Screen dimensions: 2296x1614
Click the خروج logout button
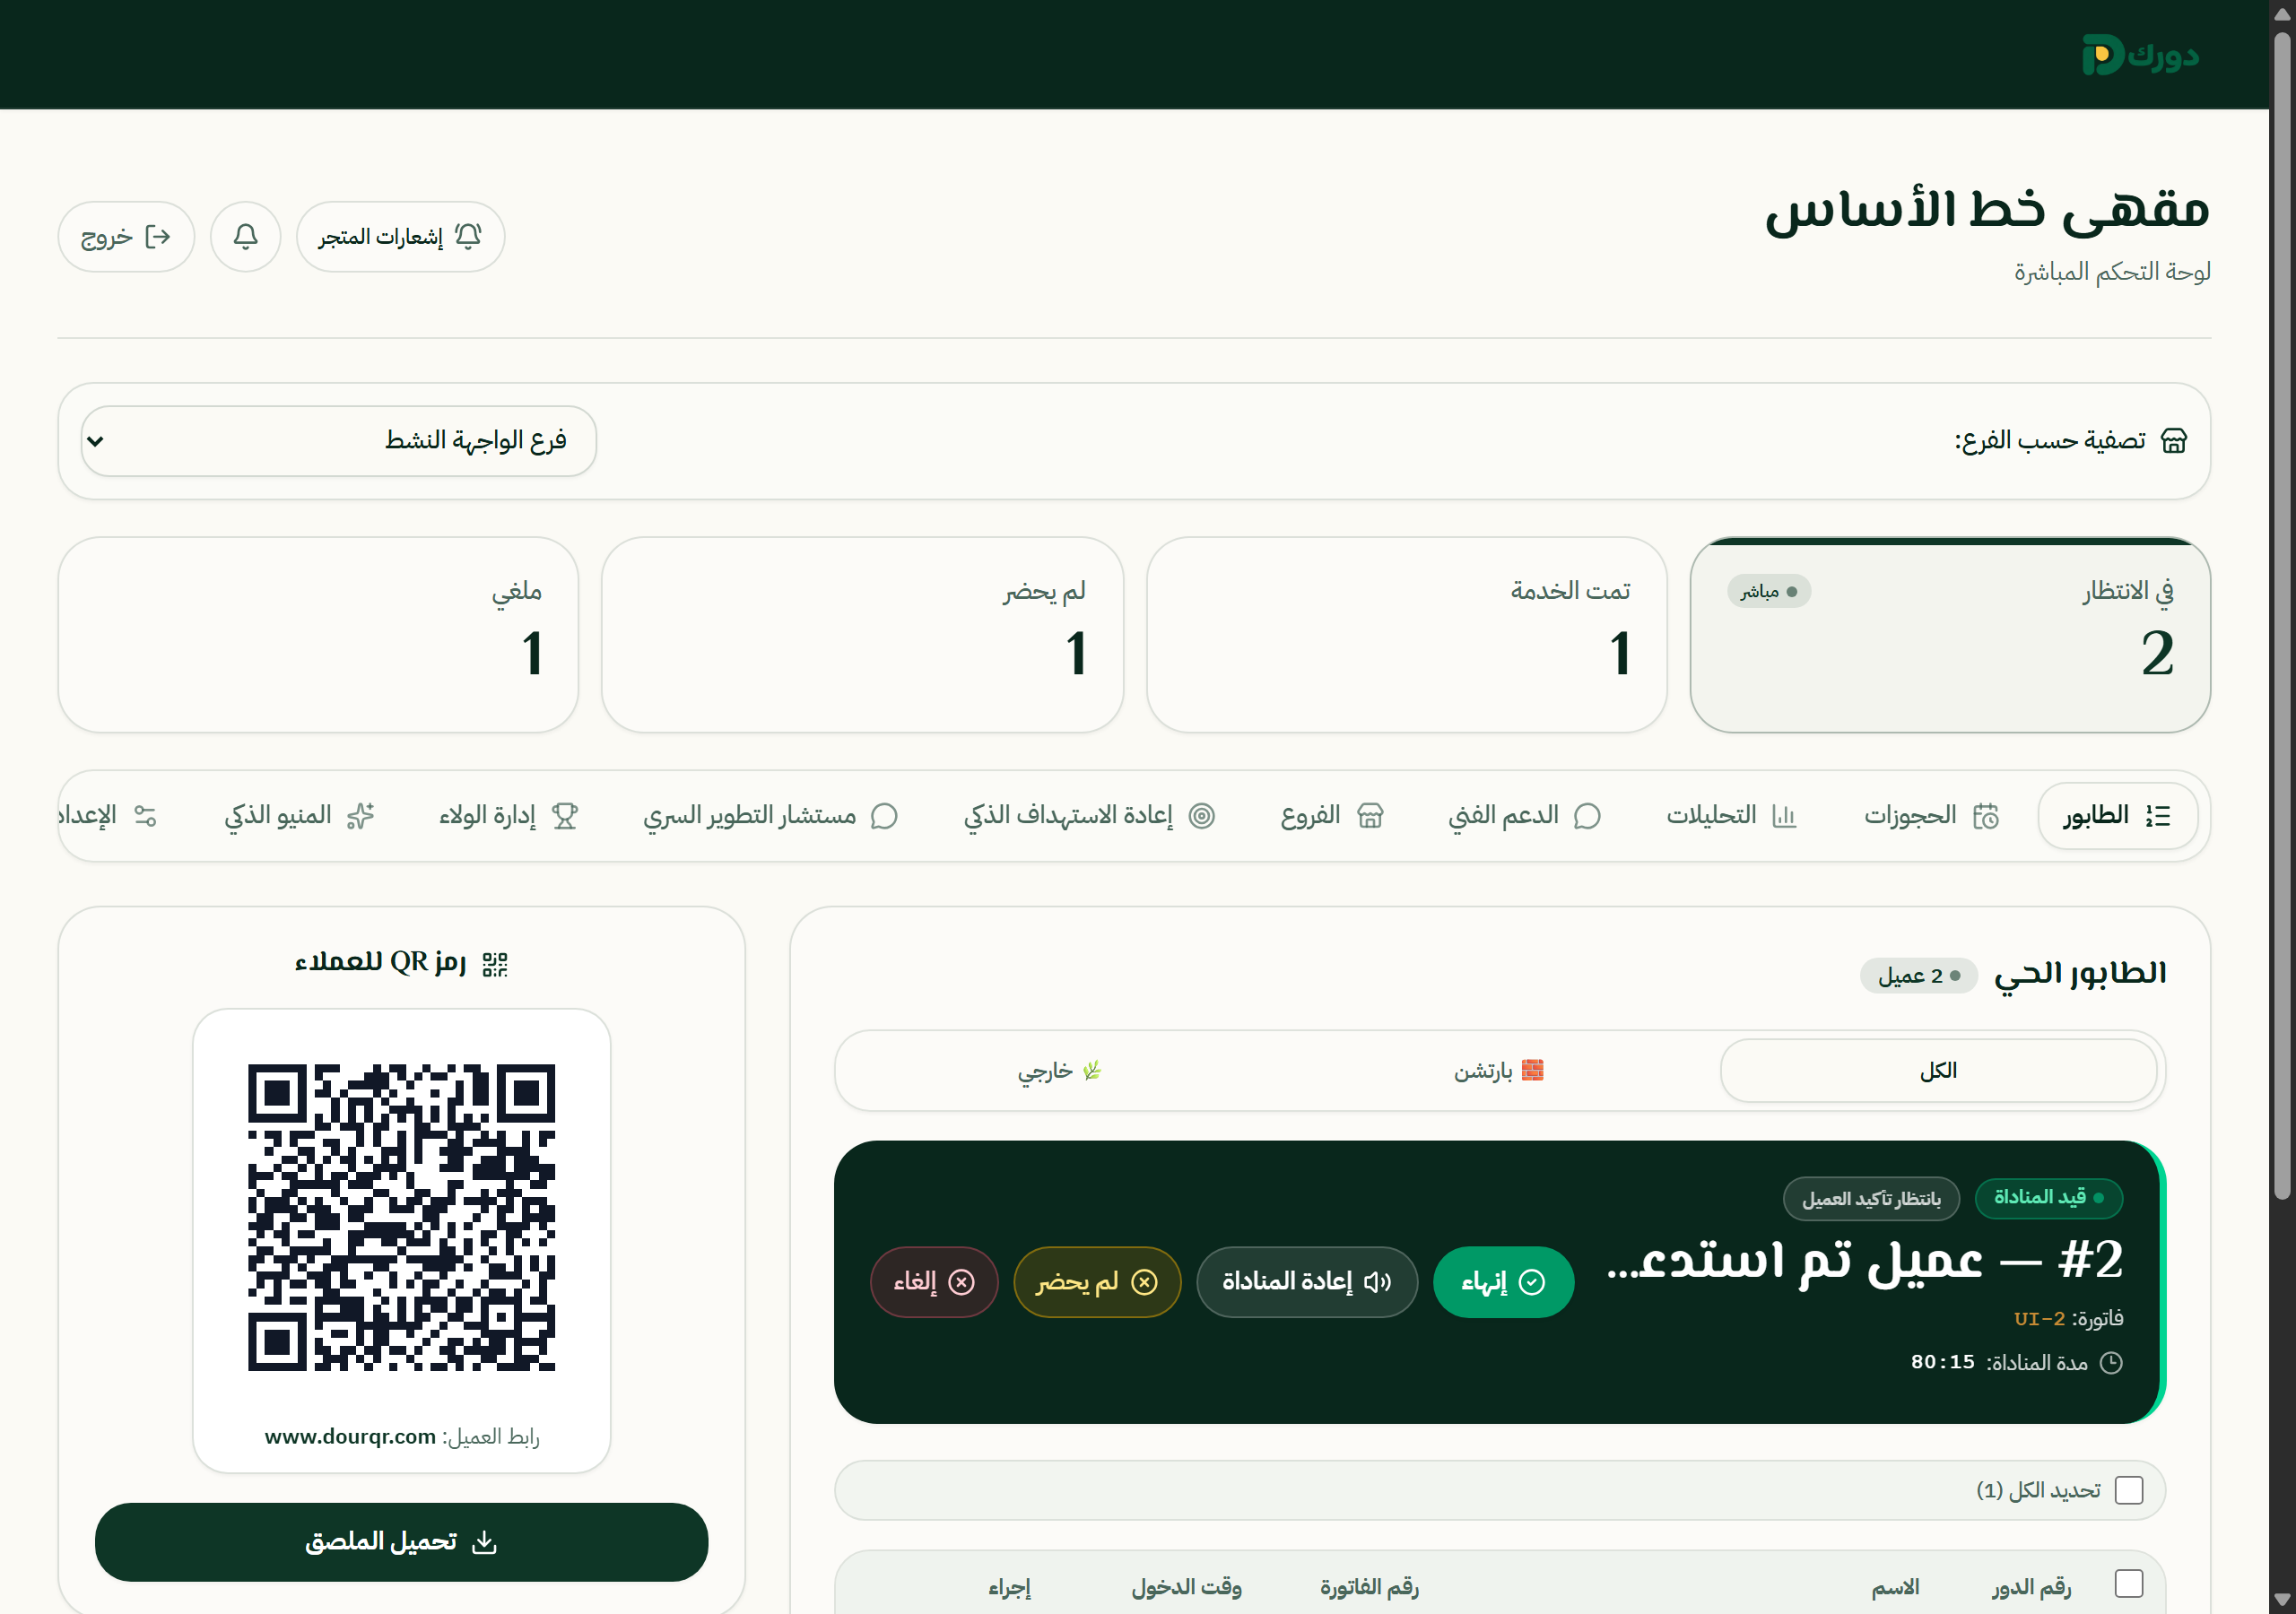tap(126, 237)
